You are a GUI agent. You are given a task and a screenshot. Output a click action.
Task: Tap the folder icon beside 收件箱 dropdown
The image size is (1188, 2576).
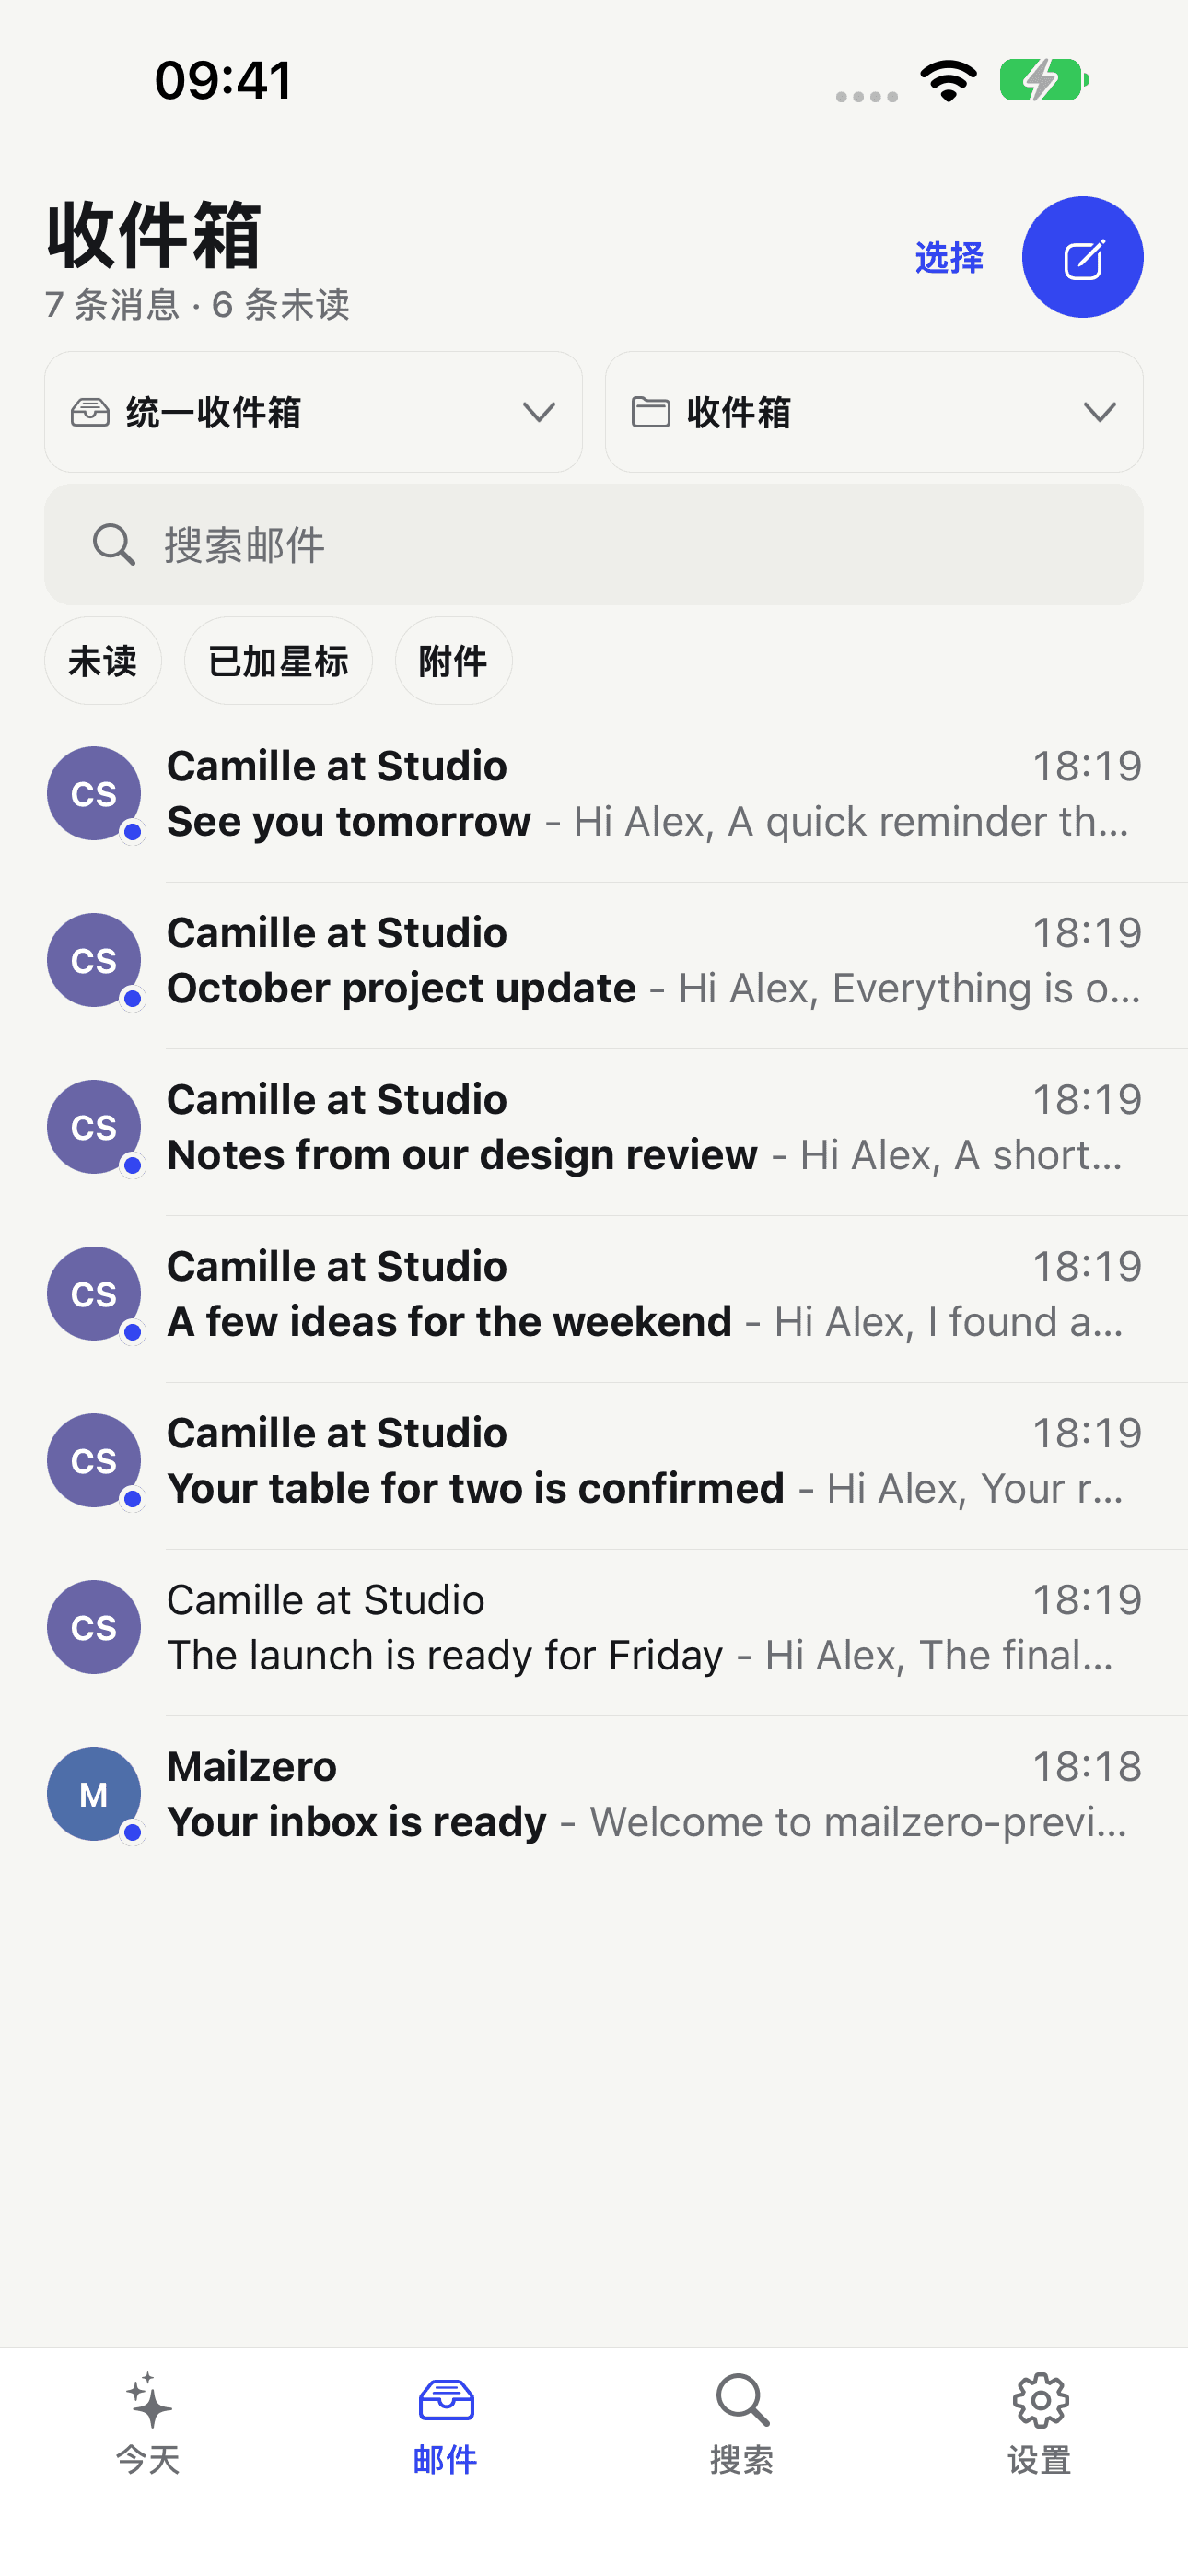[651, 412]
